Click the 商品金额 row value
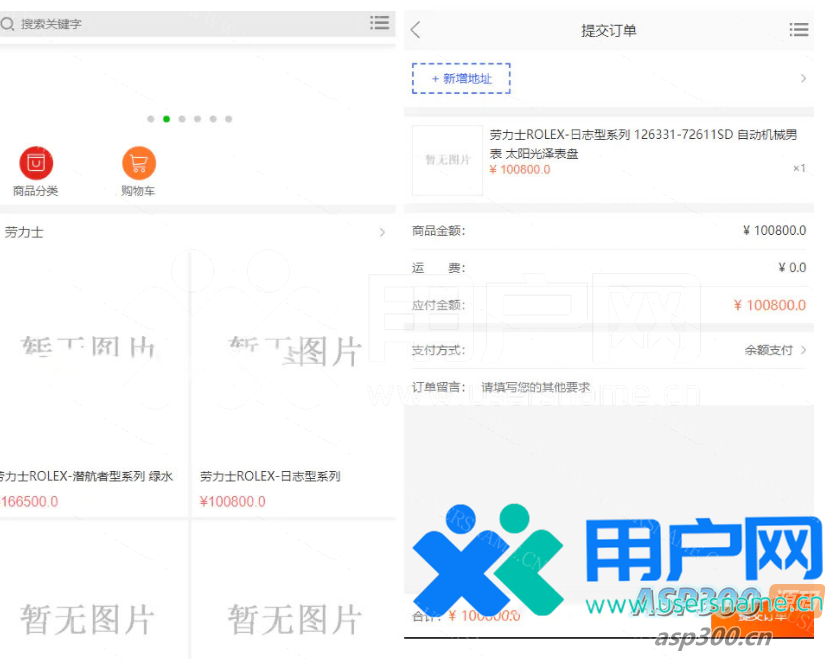This screenshot has width=825, height=659. (774, 231)
